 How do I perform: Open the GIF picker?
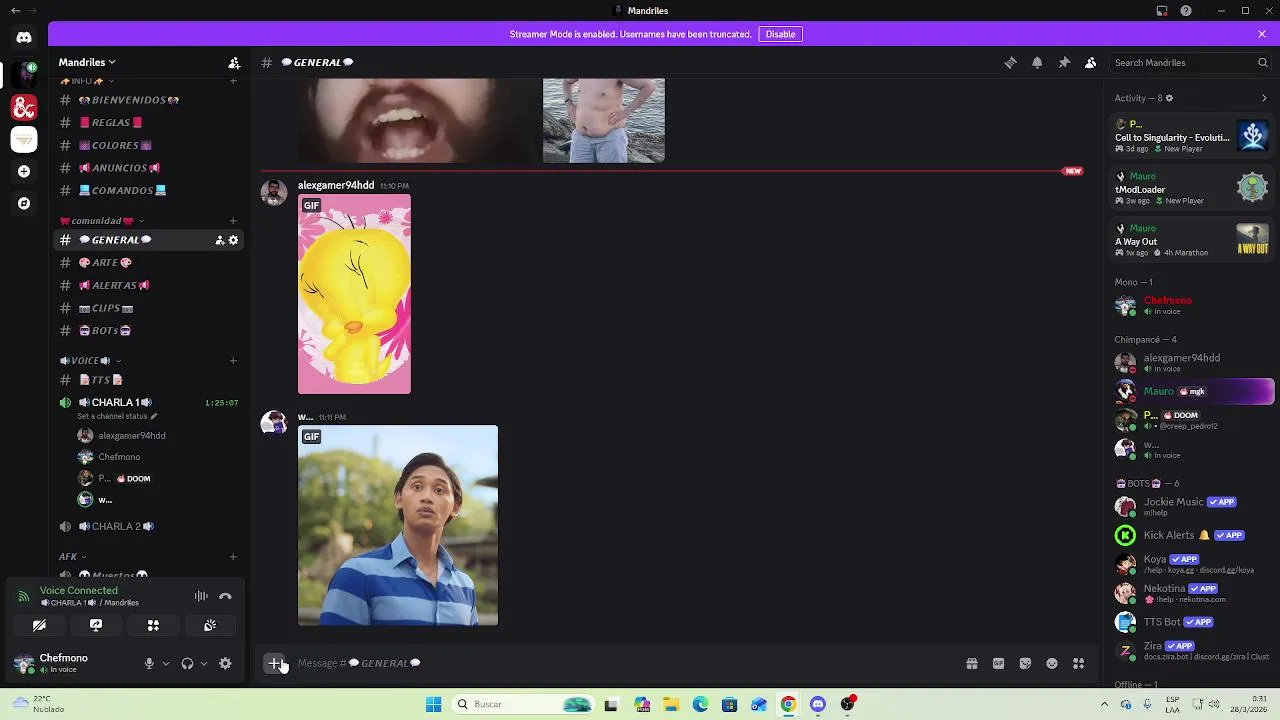click(x=998, y=663)
